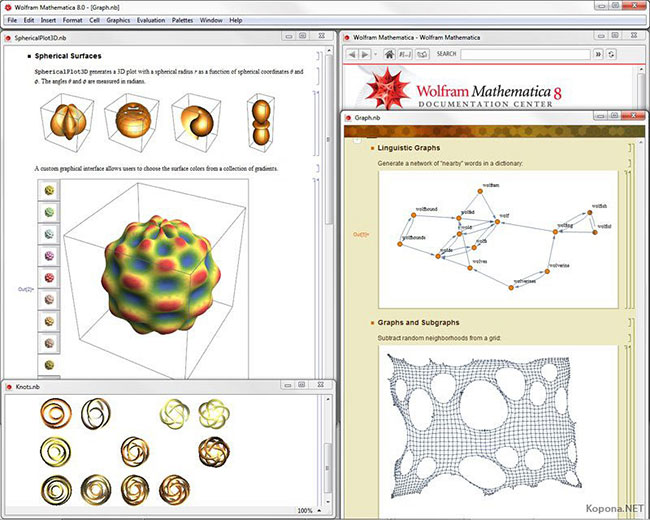Click the 'wolverine' node in word graph
Image resolution: width=650 pixels, height=520 pixels.
coord(547,272)
